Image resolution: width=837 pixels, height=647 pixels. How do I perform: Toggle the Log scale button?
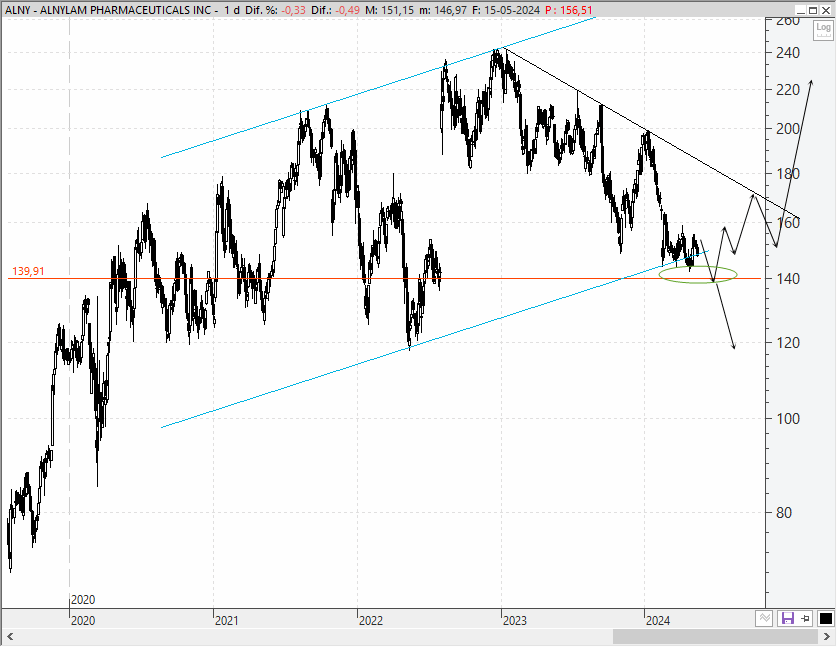coord(823,30)
